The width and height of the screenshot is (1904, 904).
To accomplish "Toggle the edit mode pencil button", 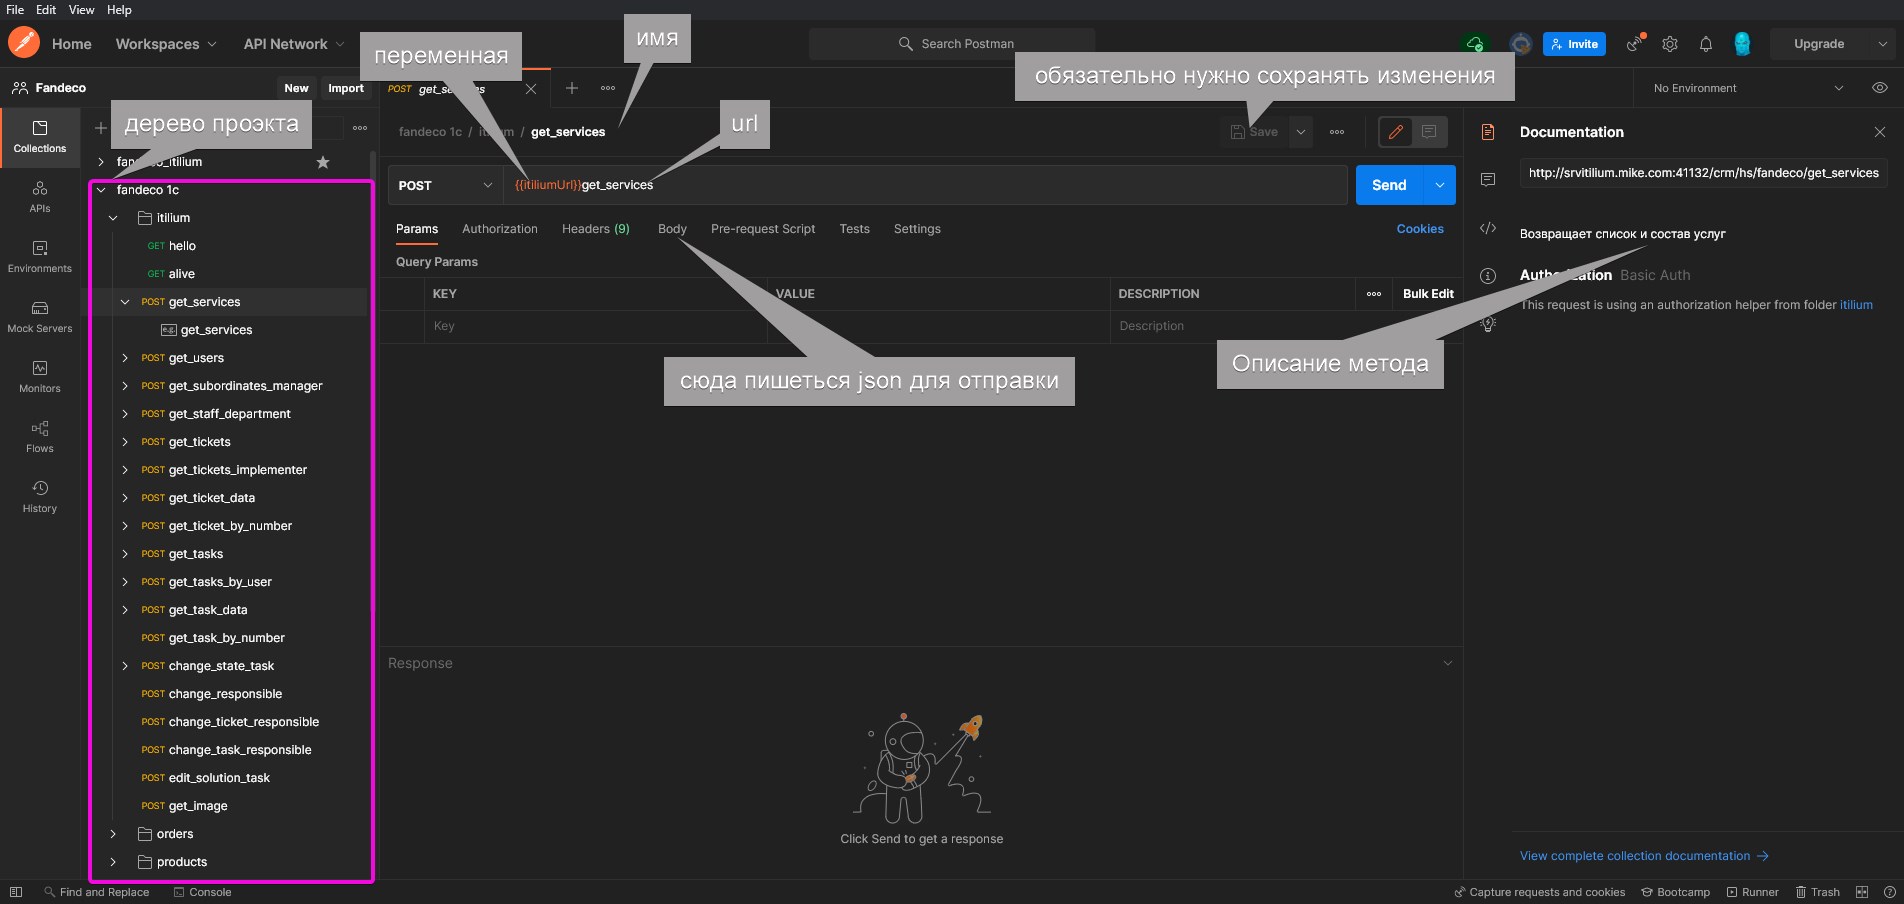I will coord(1396,132).
